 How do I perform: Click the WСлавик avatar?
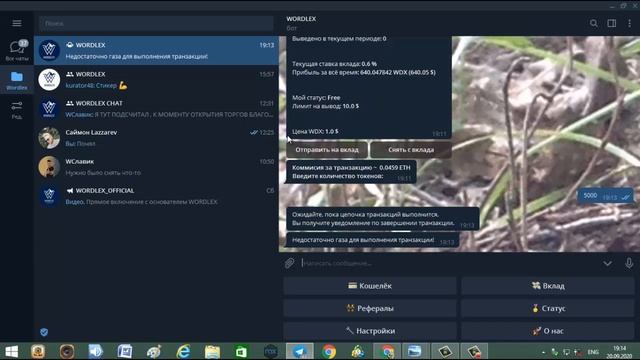click(49, 167)
